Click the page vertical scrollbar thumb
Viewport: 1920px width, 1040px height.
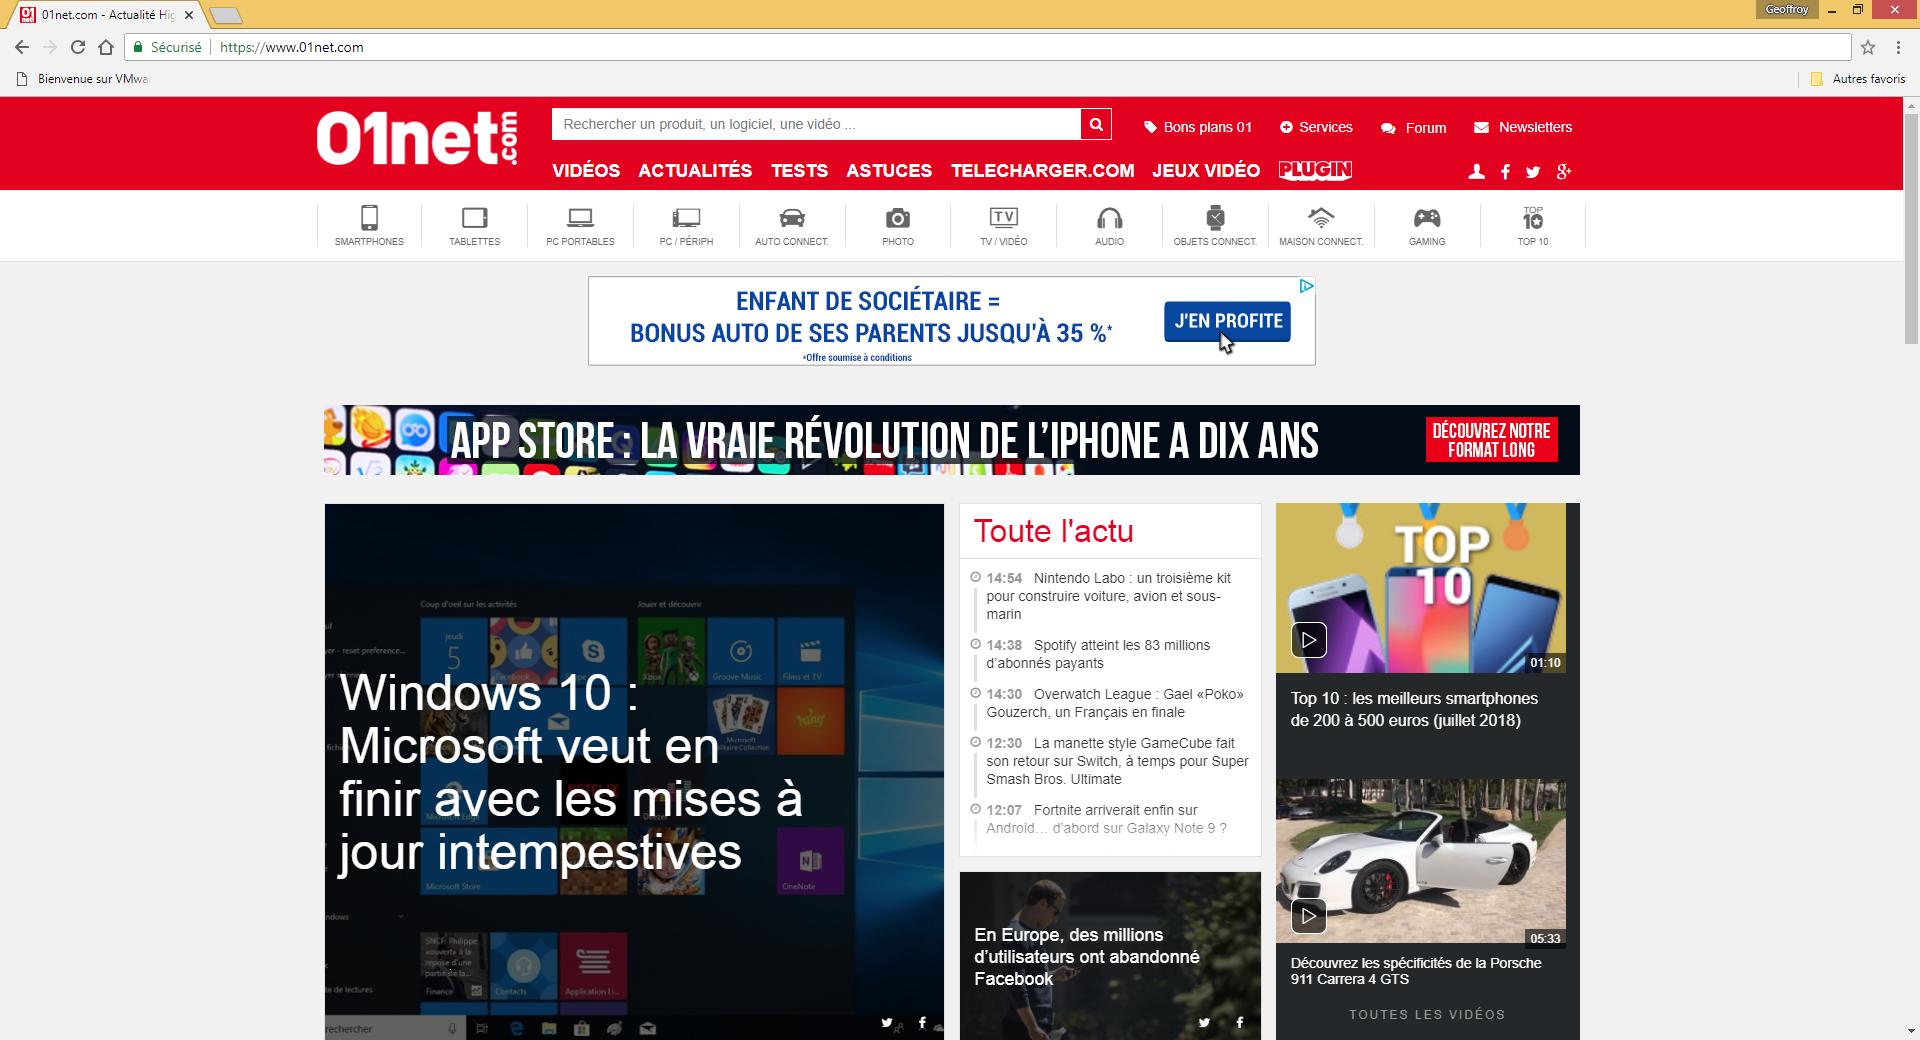(1911, 228)
